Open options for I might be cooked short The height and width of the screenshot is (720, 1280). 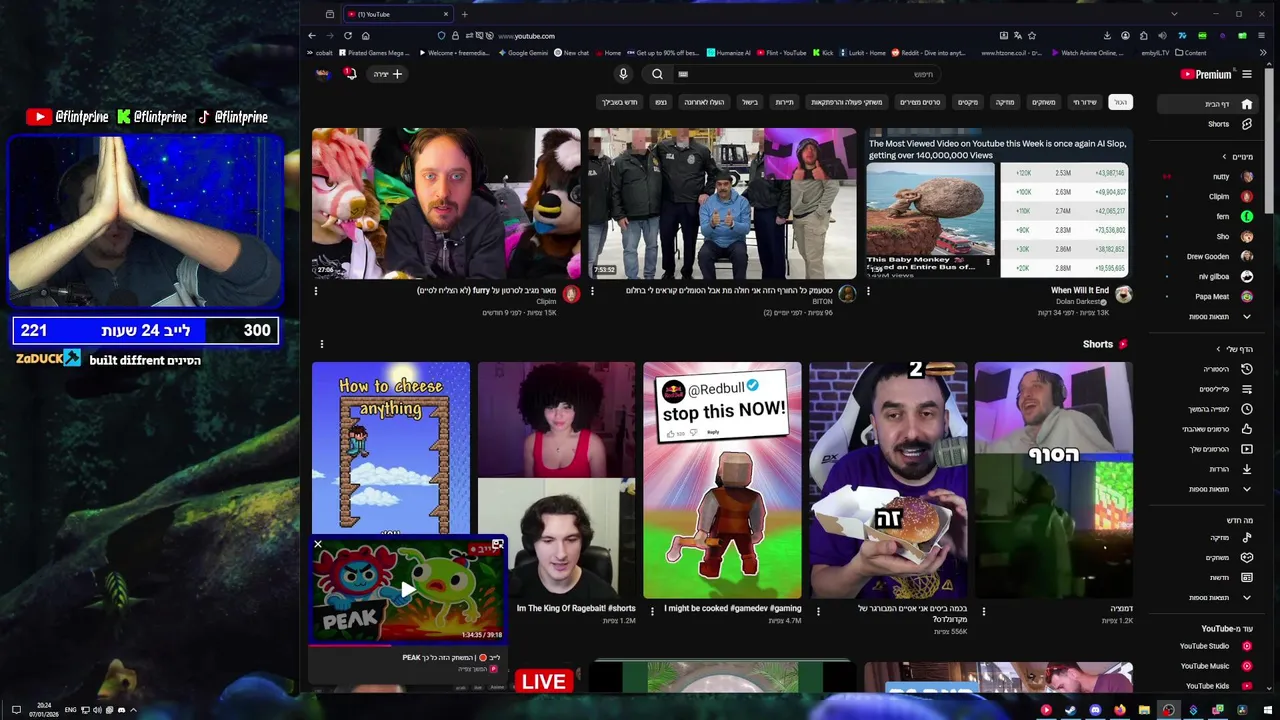click(652, 610)
